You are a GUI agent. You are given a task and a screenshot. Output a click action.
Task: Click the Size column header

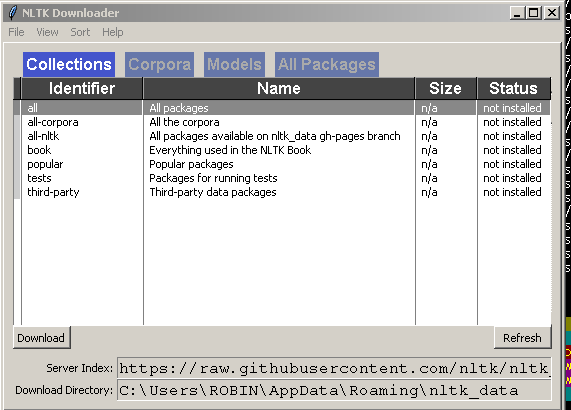point(445,88)
